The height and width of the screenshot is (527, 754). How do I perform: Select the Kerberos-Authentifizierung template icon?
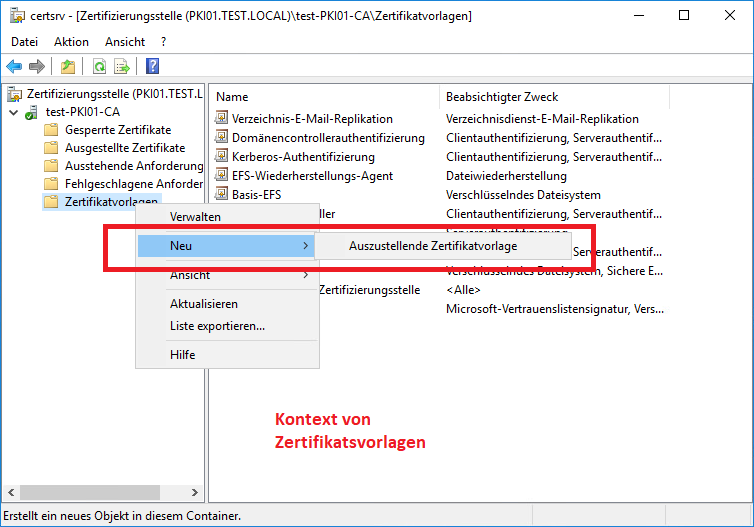tap(222, 157)
